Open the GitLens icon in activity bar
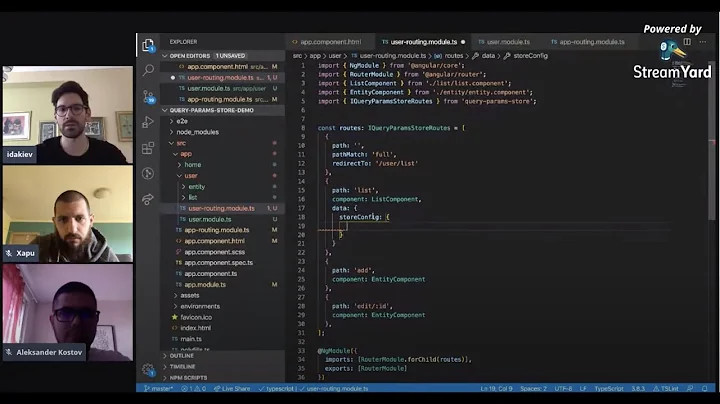 click(x=148, y=173)
